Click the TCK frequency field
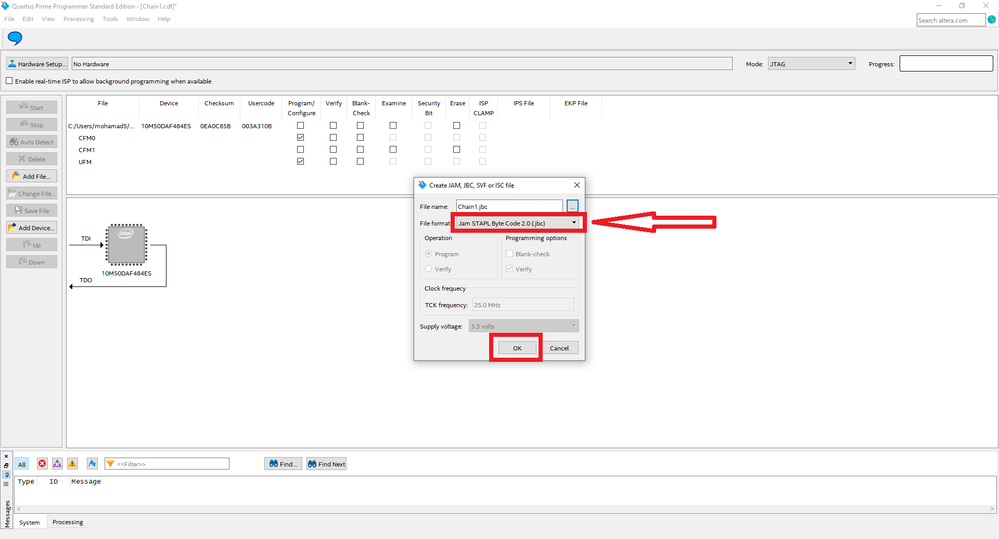999x539 pixels. click(x=523, y=305)
